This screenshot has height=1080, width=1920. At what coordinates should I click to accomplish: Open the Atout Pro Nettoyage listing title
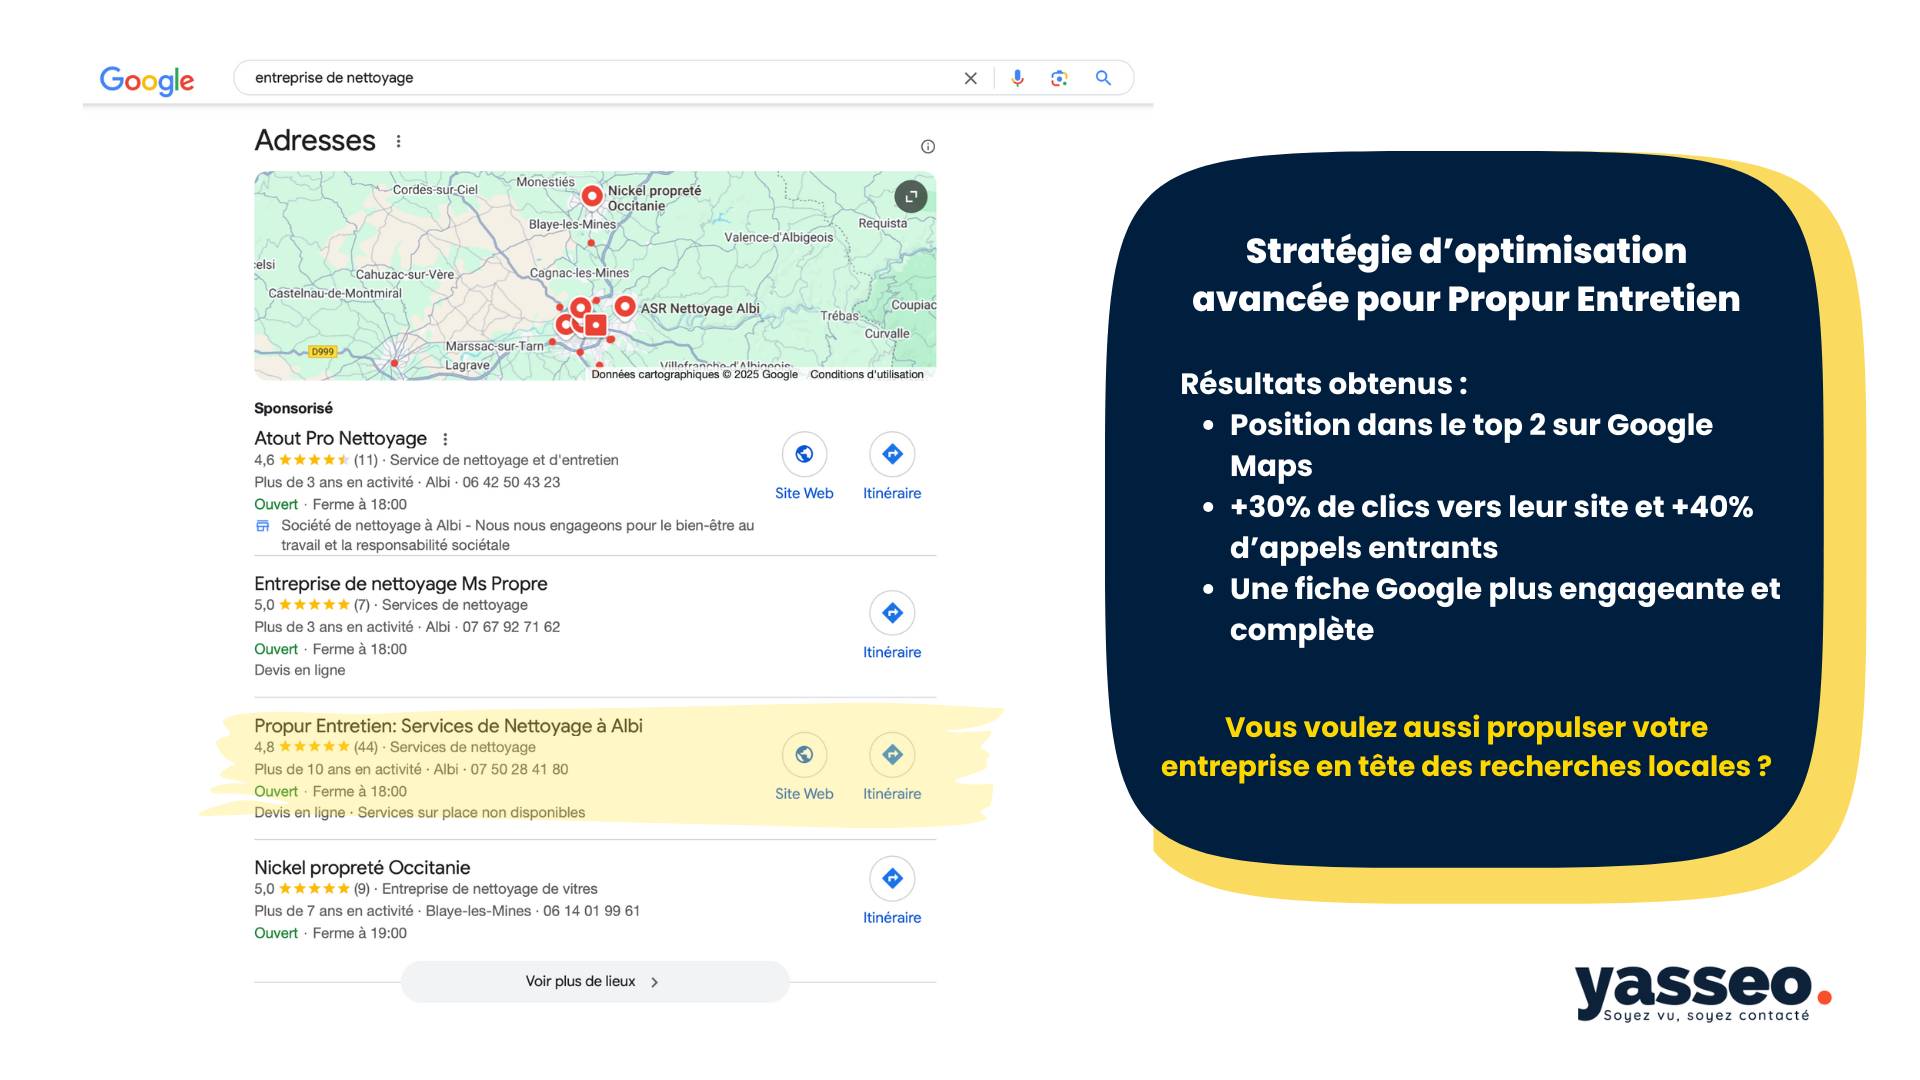(x=340, y=438)
